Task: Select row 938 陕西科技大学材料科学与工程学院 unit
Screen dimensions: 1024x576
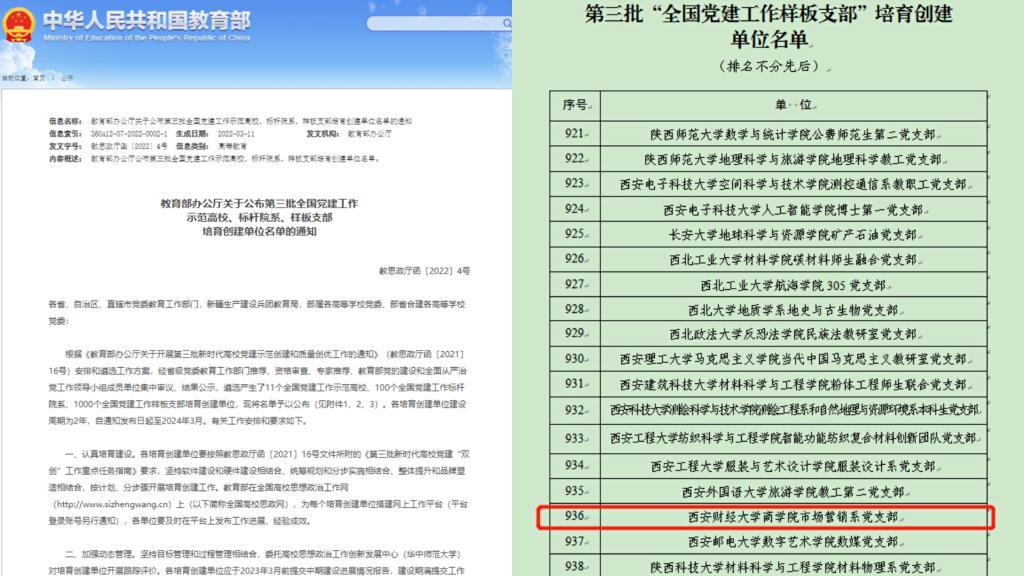Action: pos(793,566)
